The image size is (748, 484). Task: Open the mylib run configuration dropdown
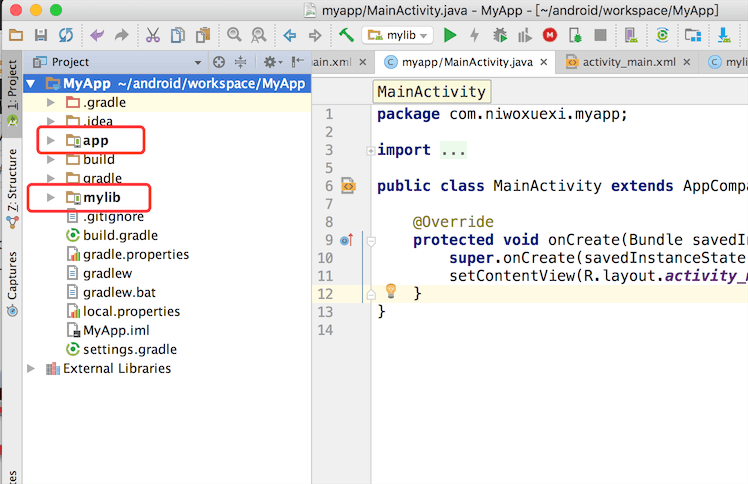397,35
